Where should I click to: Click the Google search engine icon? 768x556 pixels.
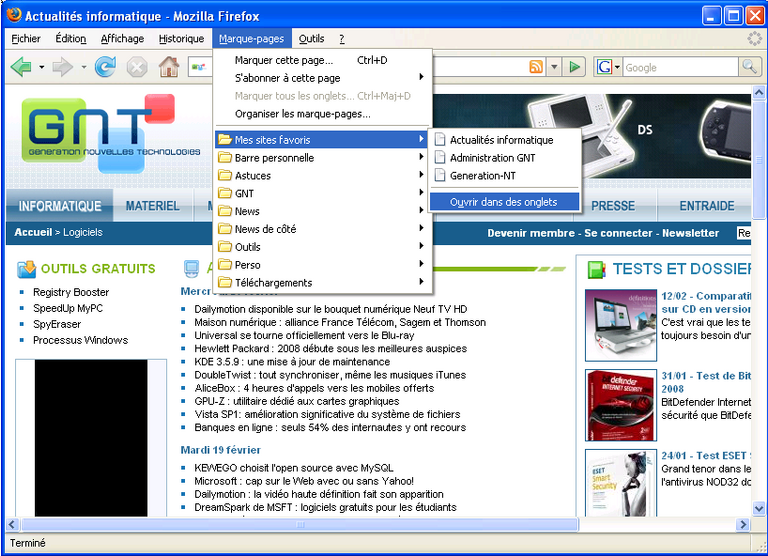click(604, 67)
